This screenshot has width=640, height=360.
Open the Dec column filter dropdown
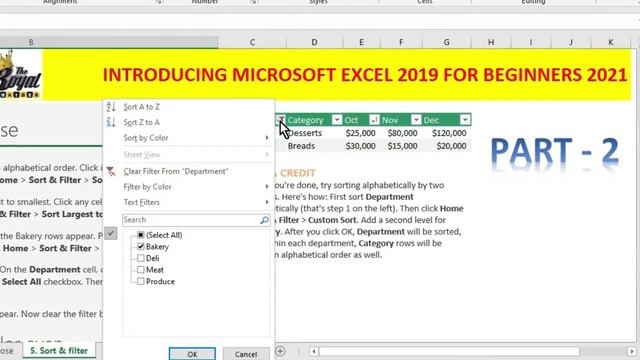pos(465,120)
